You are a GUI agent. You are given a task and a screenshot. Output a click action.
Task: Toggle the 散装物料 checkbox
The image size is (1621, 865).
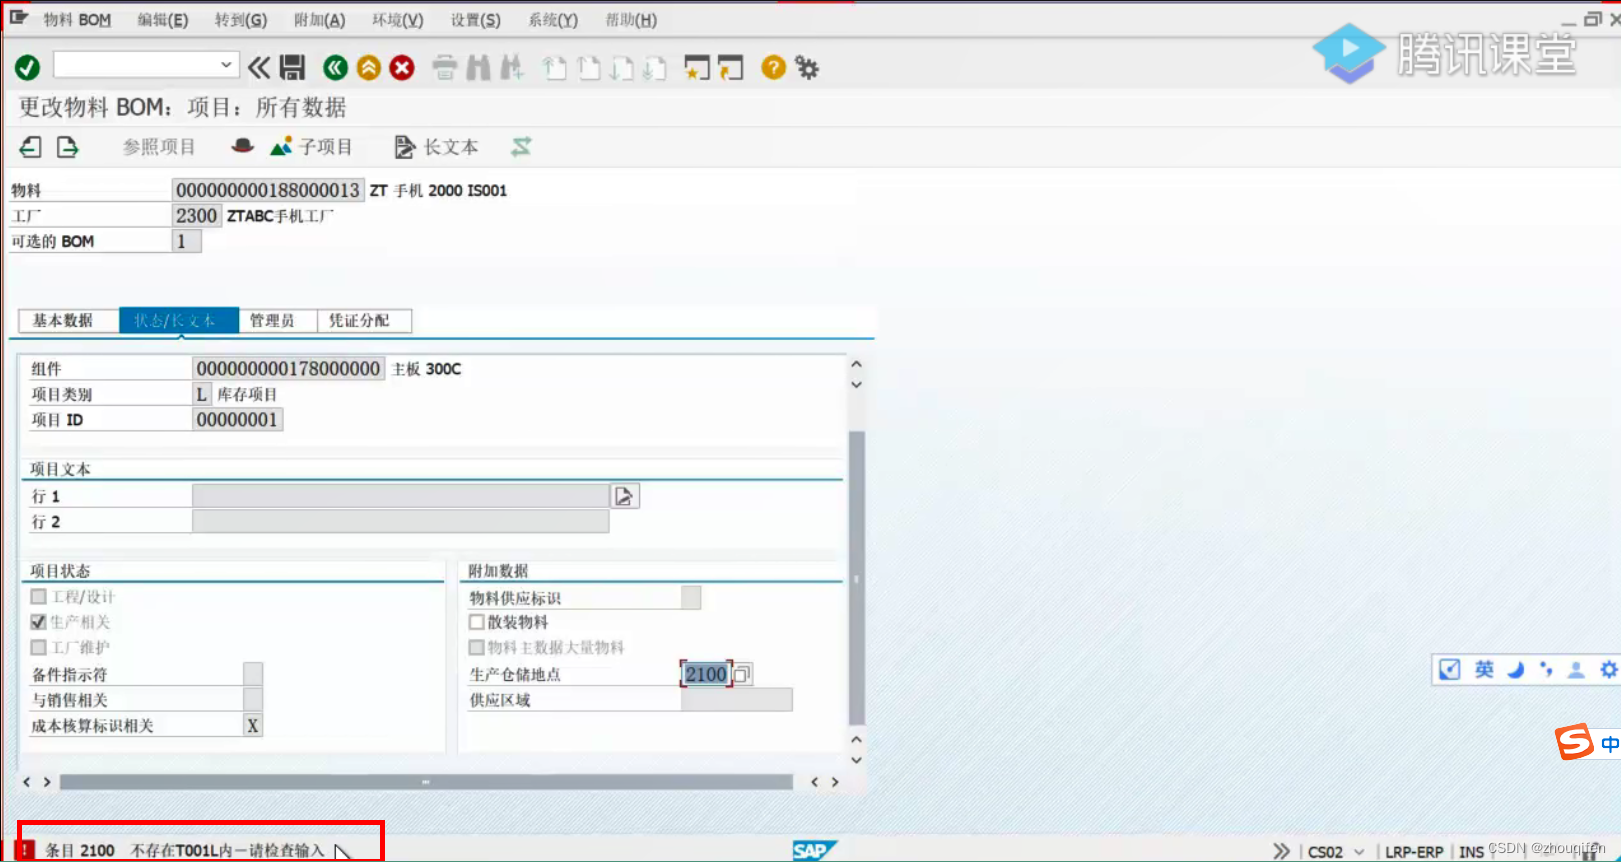point(477,622)
